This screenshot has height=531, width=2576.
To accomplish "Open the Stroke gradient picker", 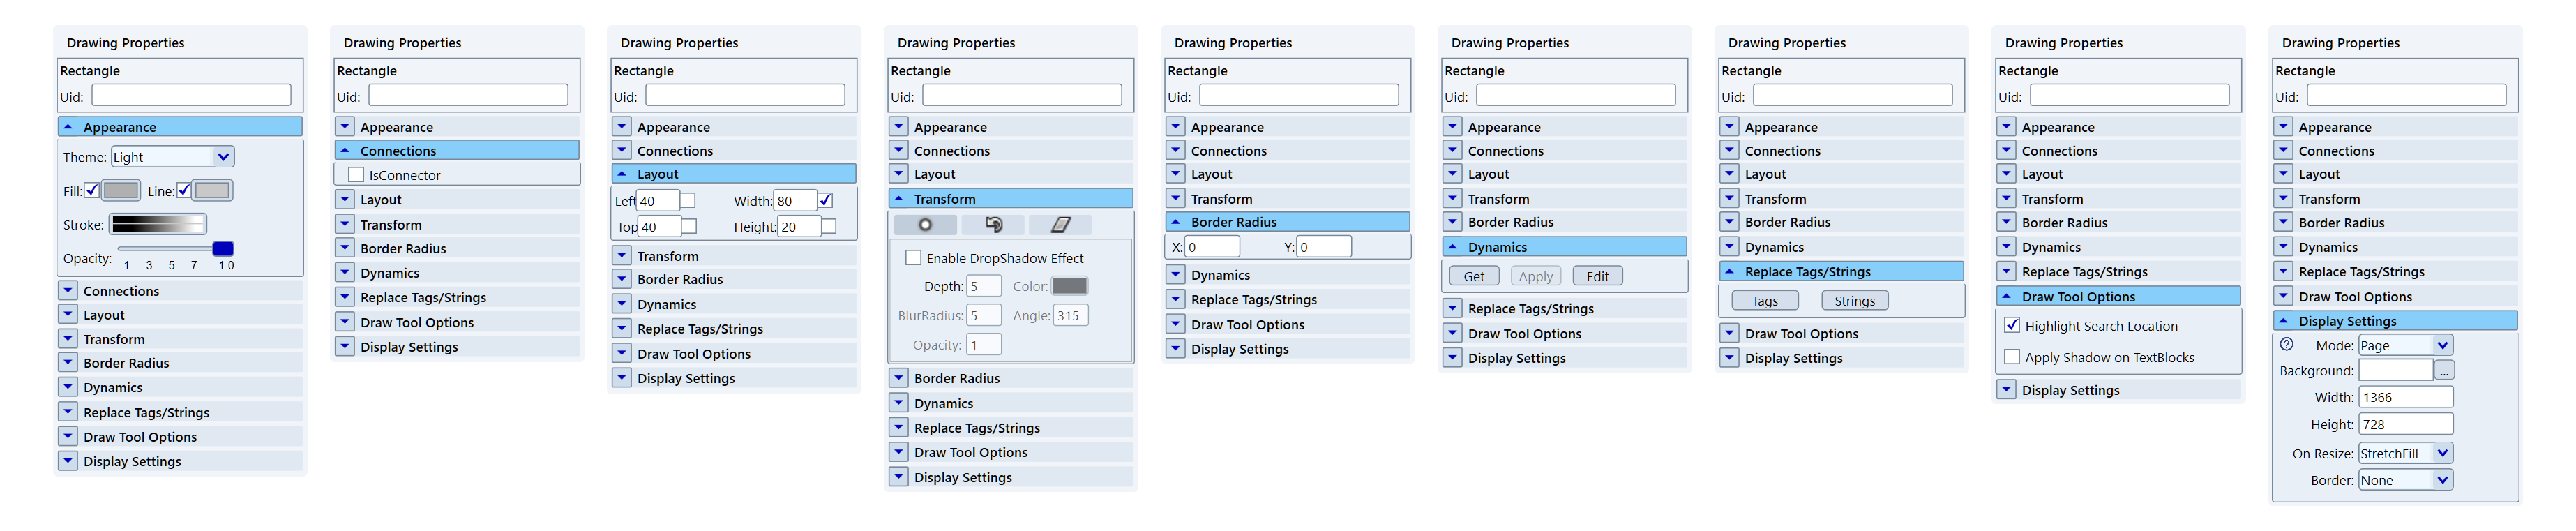I will tap(158, 224).
